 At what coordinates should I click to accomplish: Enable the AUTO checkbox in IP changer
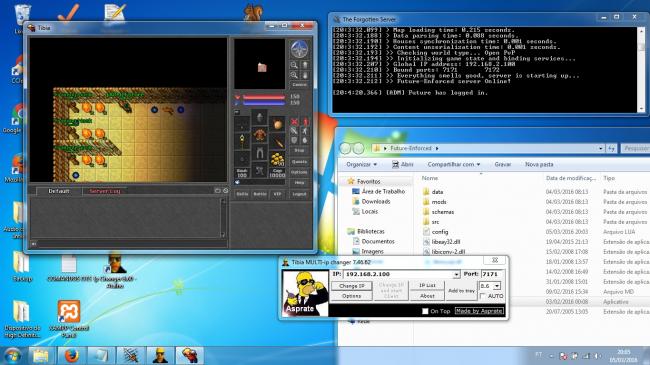[483, 296]
